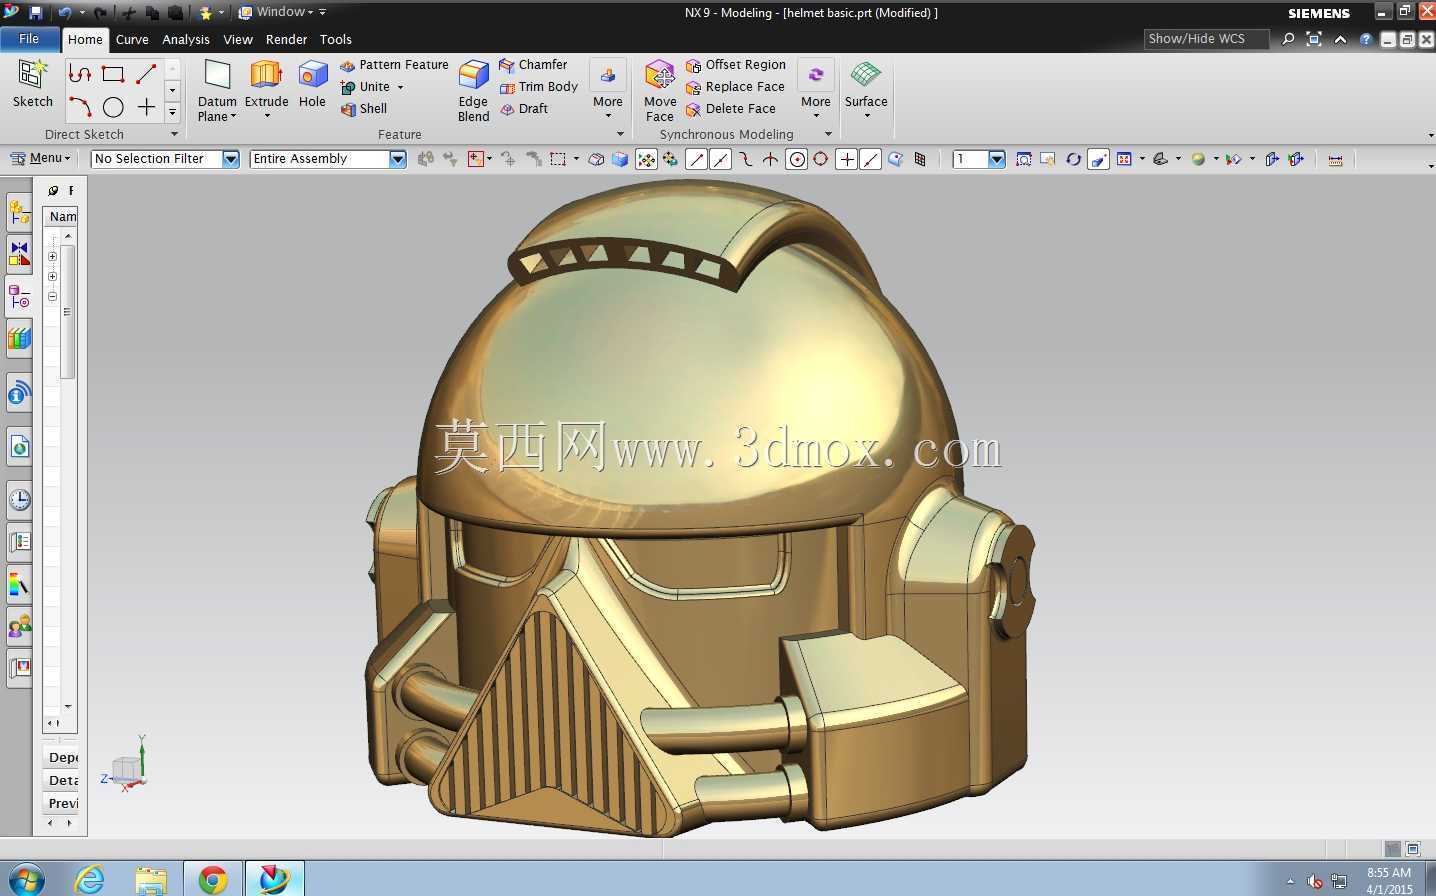Screen dimensions: 1436x896
Task: Switch to the Analysis ribbon tab
Action: coord(186,40)
